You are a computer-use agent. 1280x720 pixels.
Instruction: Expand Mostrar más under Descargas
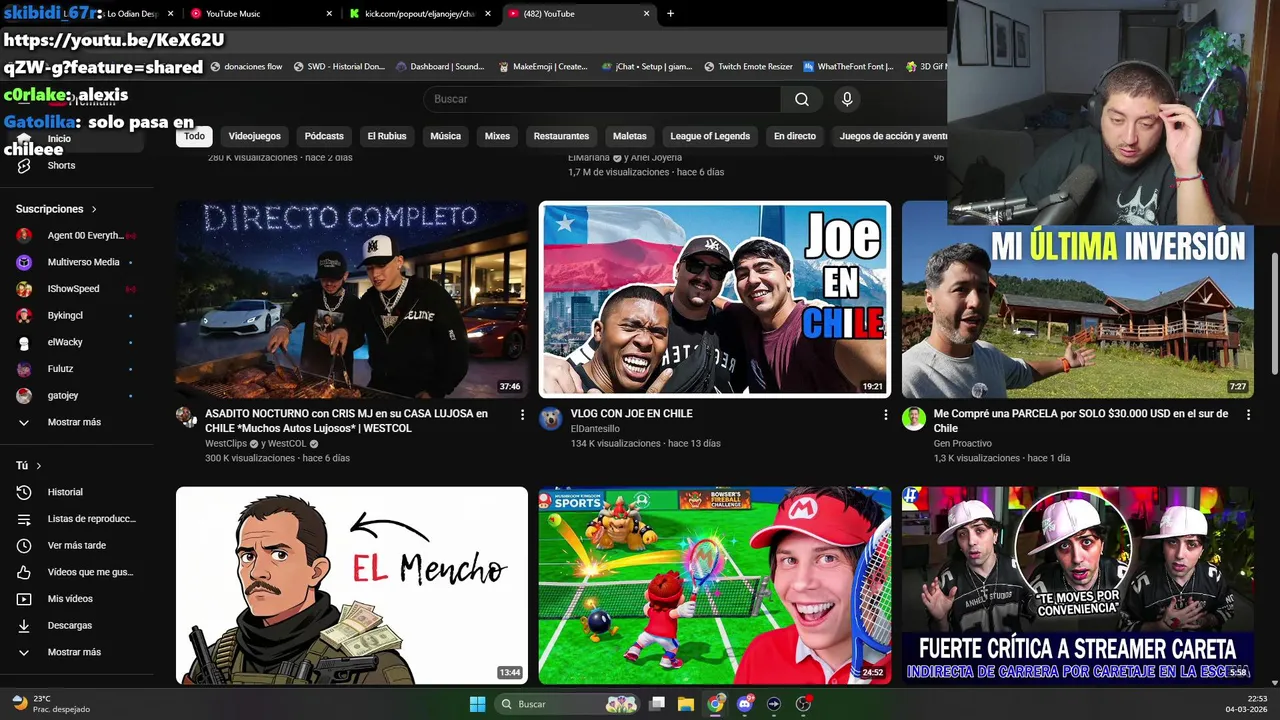(x=74, y=652)
